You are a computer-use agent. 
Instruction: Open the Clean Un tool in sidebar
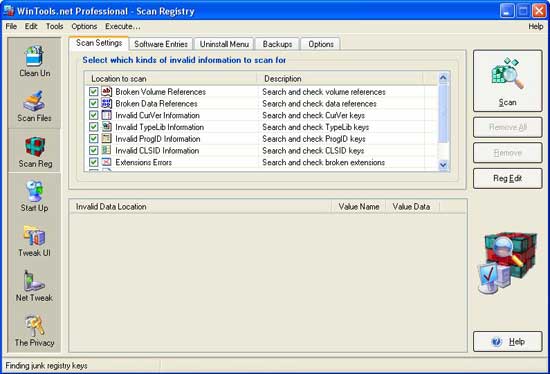34,62
